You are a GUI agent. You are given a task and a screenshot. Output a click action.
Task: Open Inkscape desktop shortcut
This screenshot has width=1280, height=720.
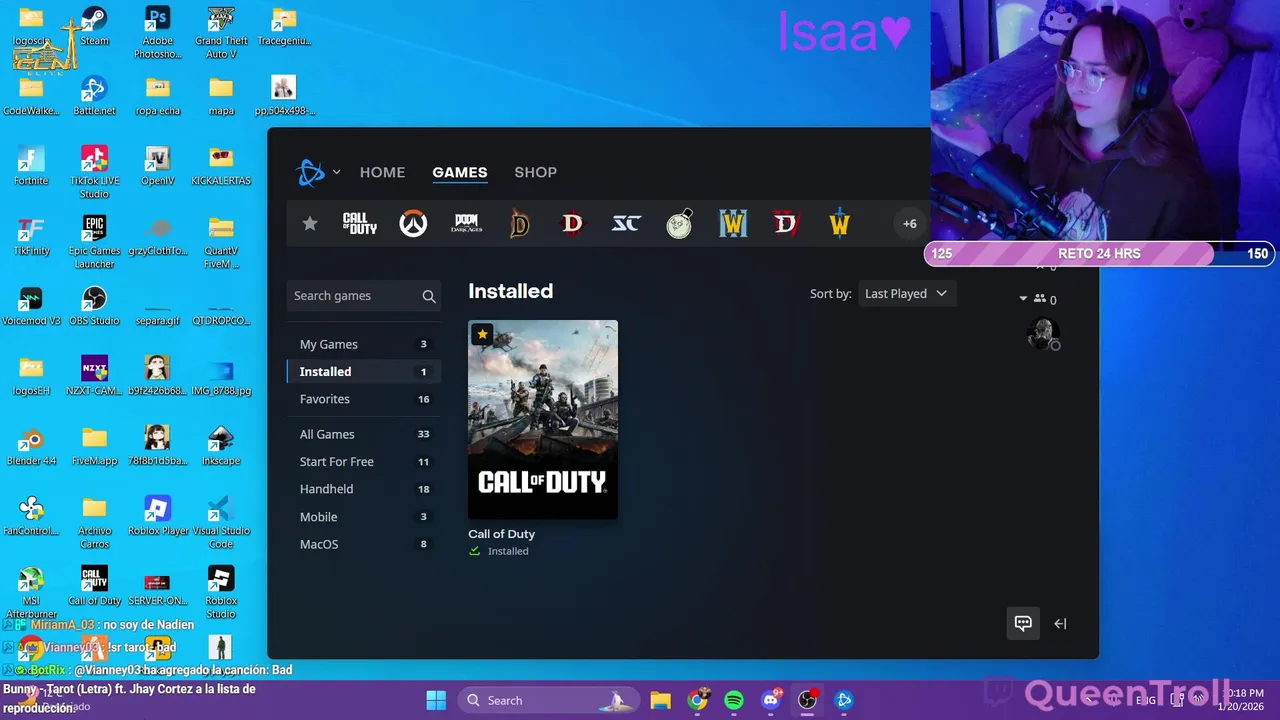click(221, 446)
